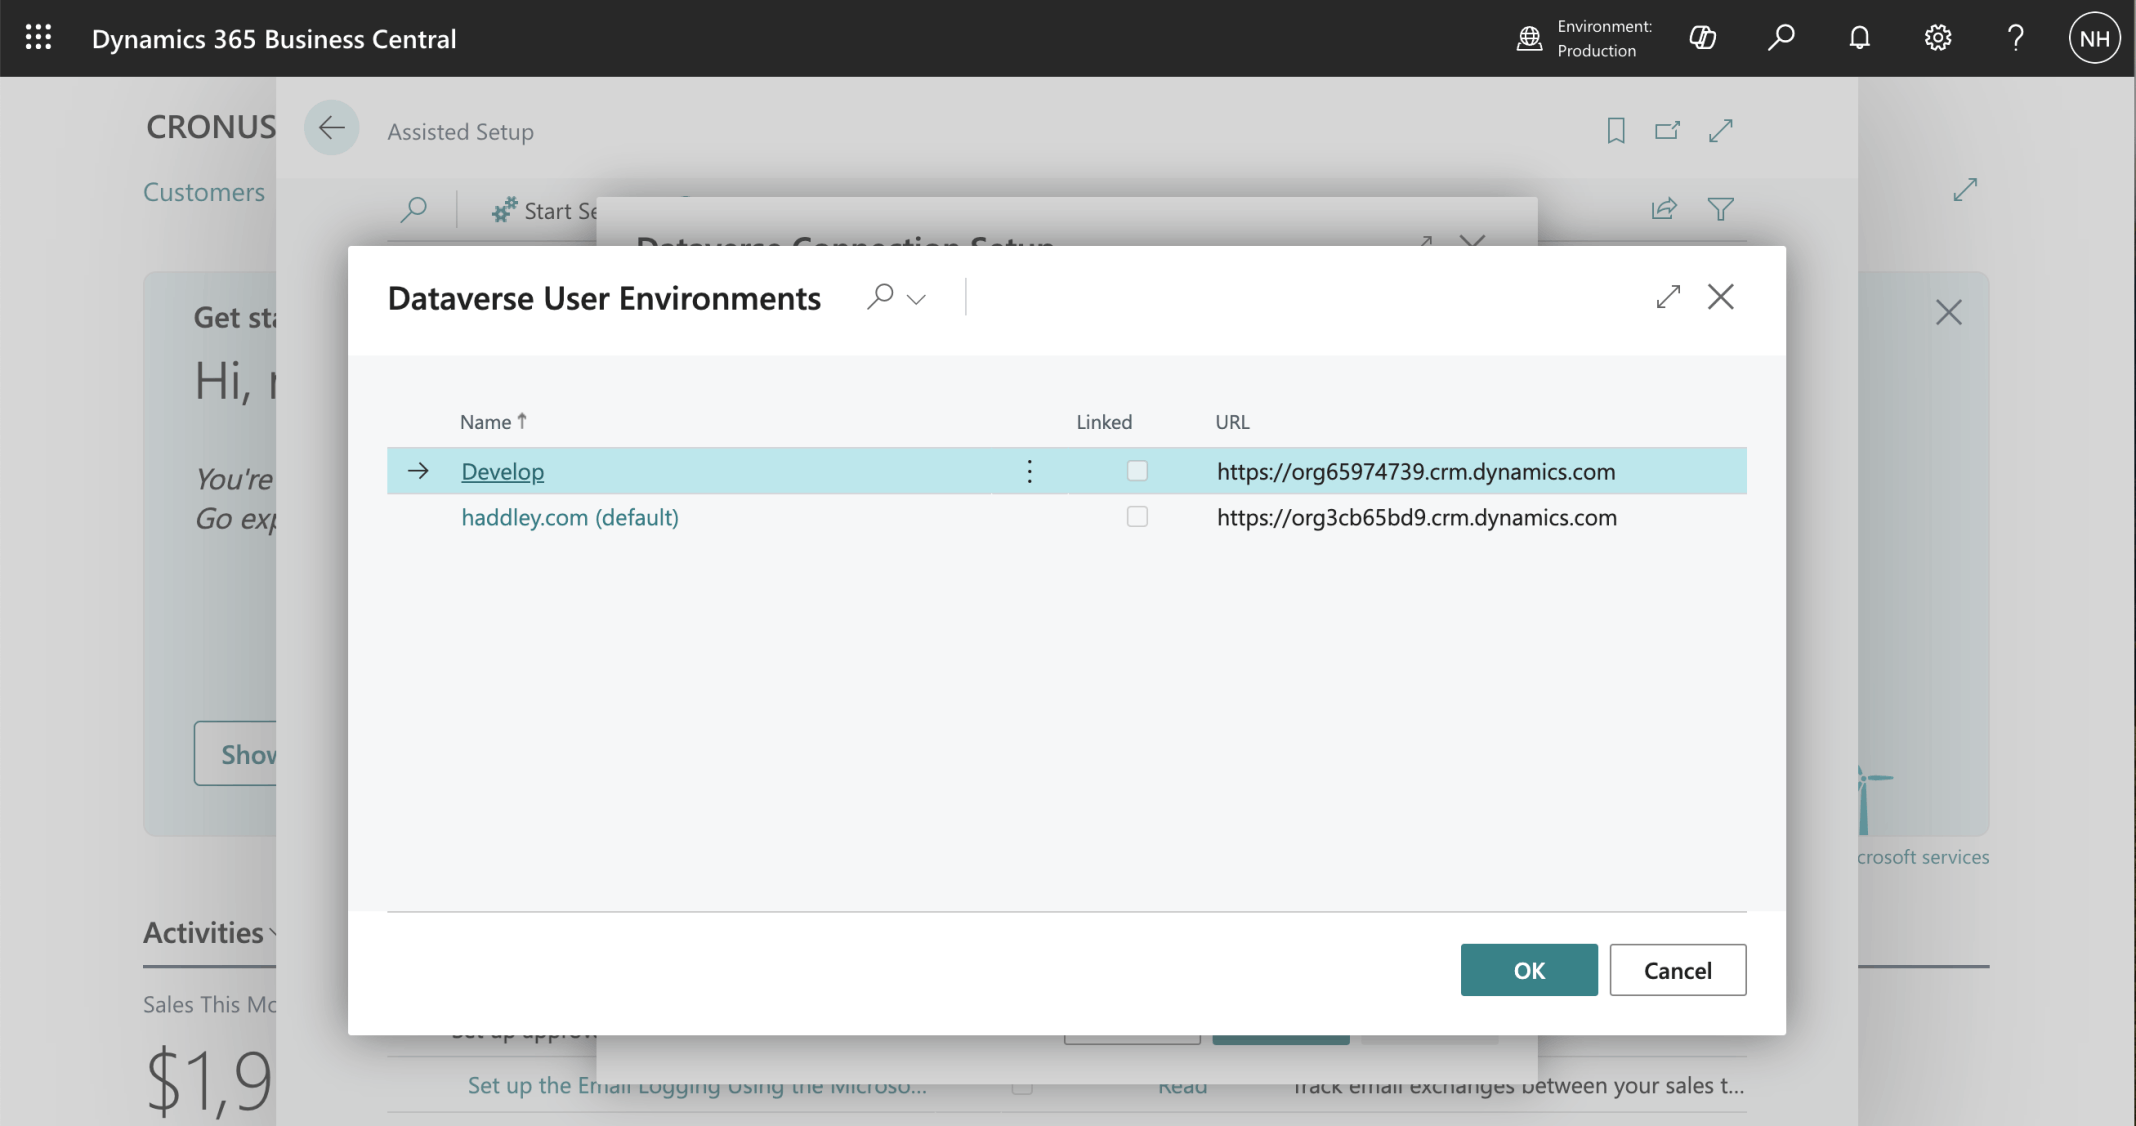This screenshot has width=2136, height=1126.
Task: Click the URL column header
Action: (1232, 422)
